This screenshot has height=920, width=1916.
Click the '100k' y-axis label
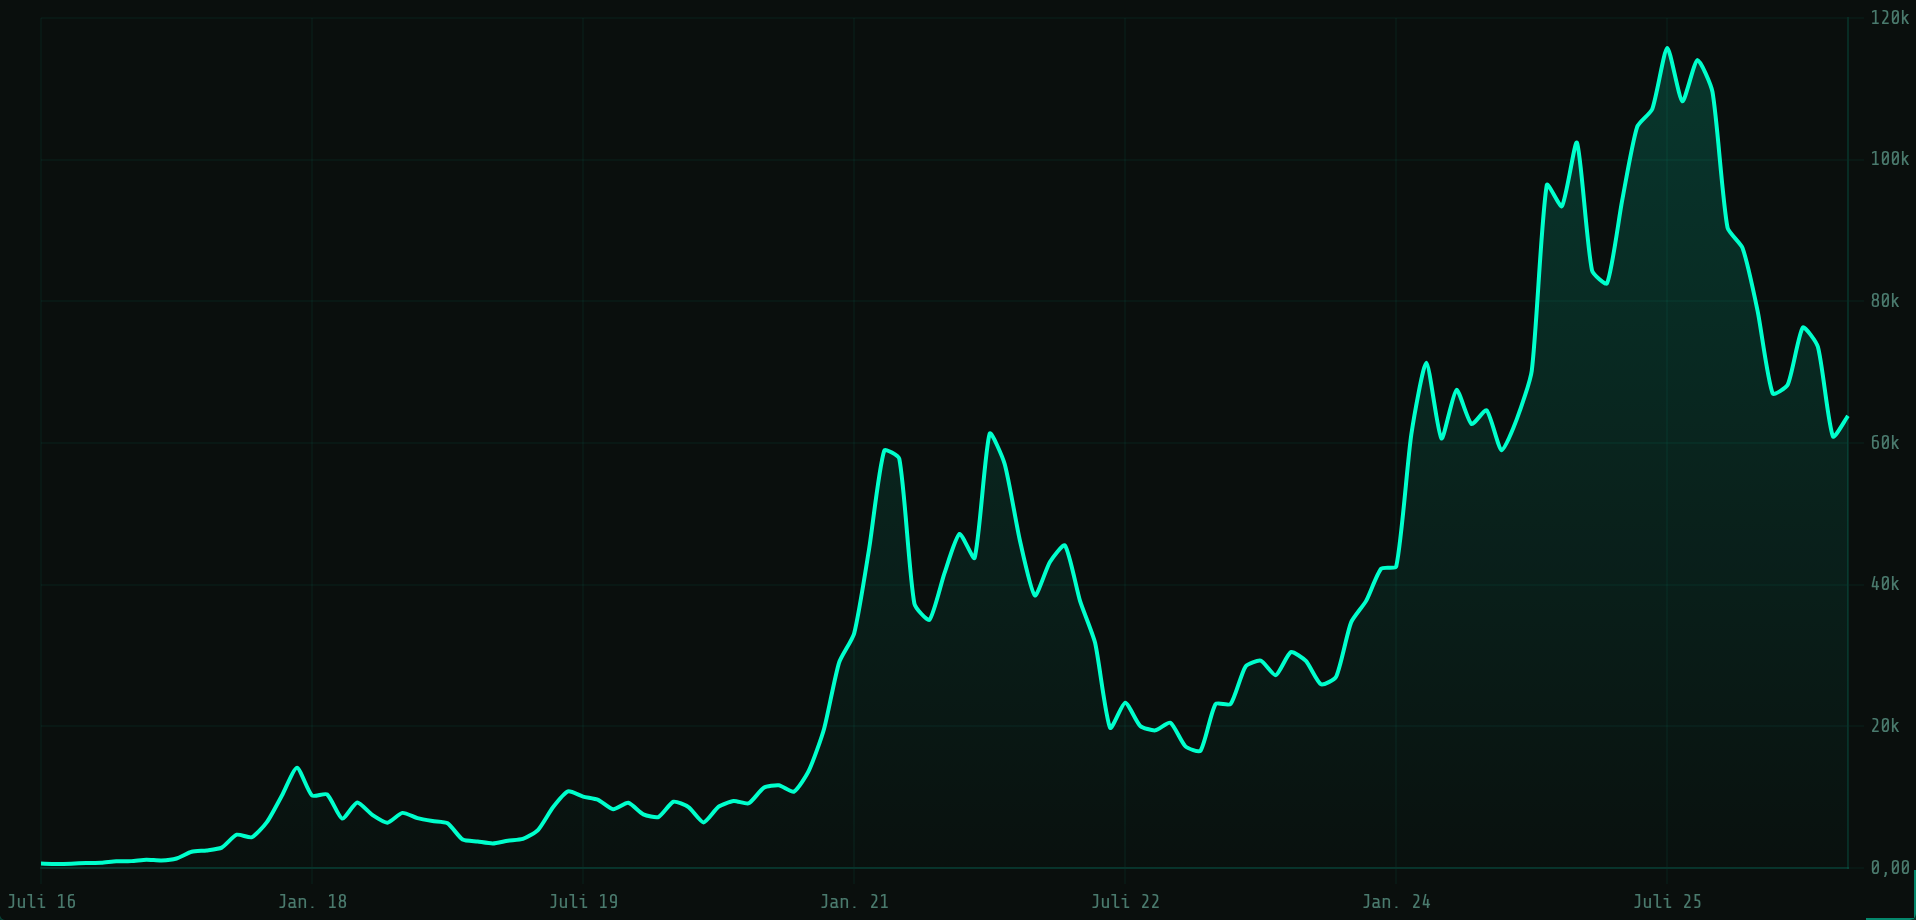click(1889, 159)
